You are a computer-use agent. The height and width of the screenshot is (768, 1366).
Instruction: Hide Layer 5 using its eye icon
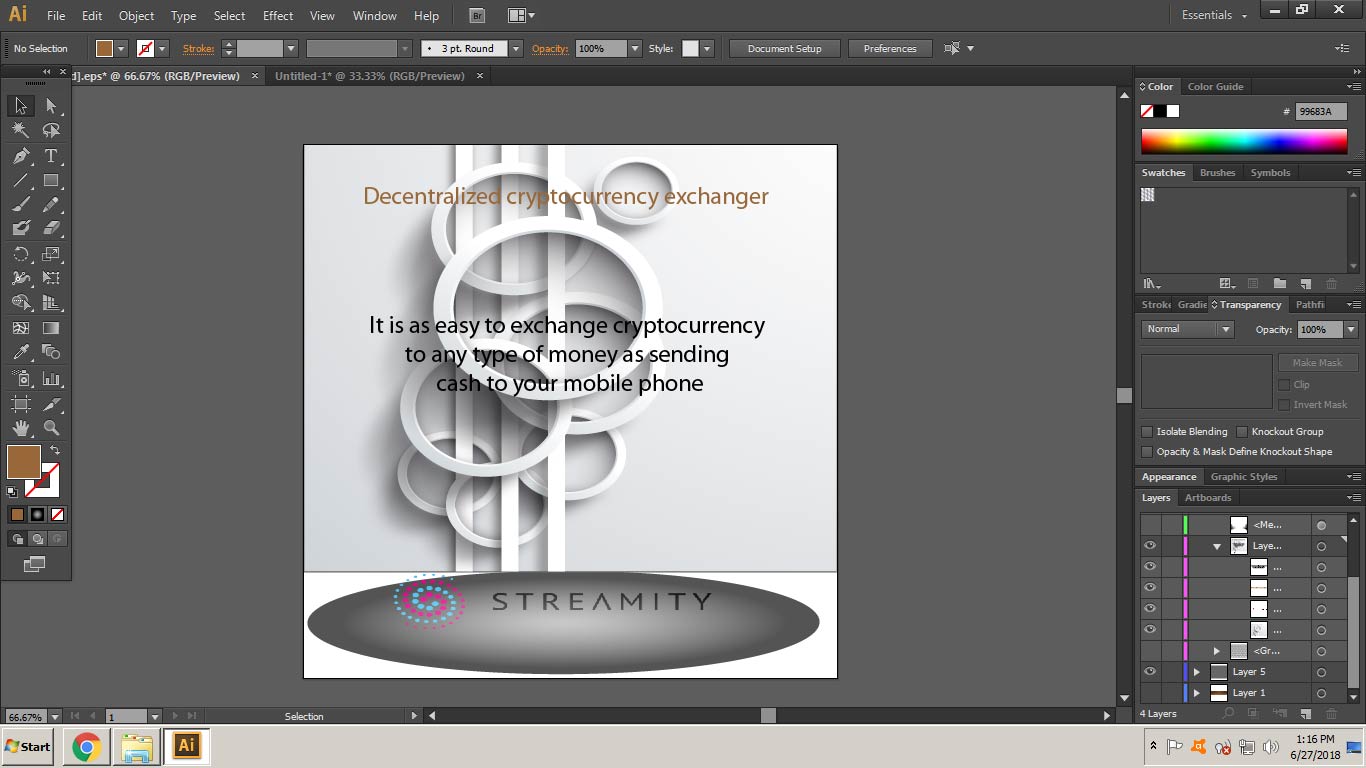coord(1150,672)
